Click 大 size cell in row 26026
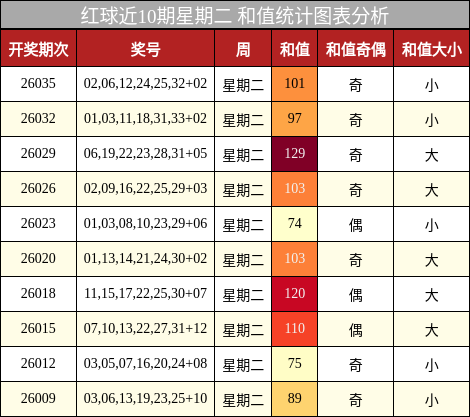The width and height of the screenshot is (470, 417). pos(432,190)
